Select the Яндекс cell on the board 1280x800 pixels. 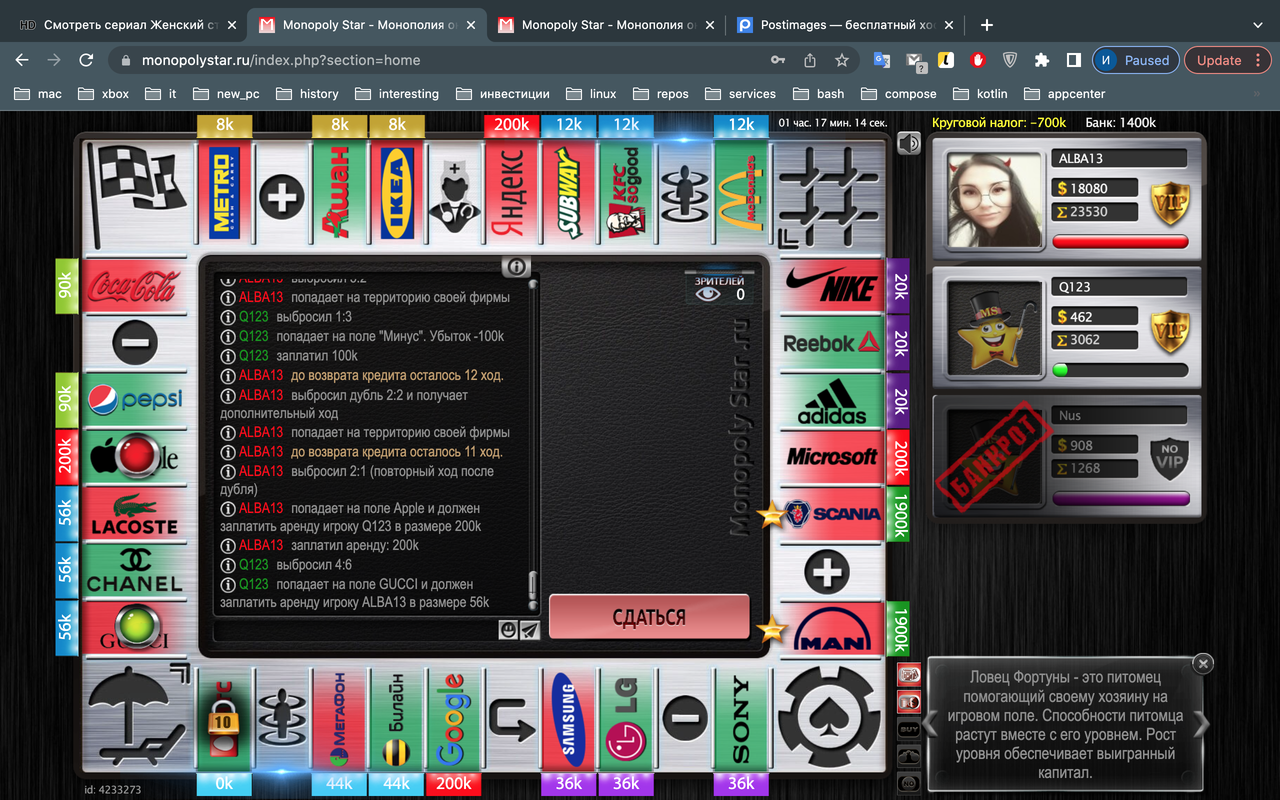512,193
